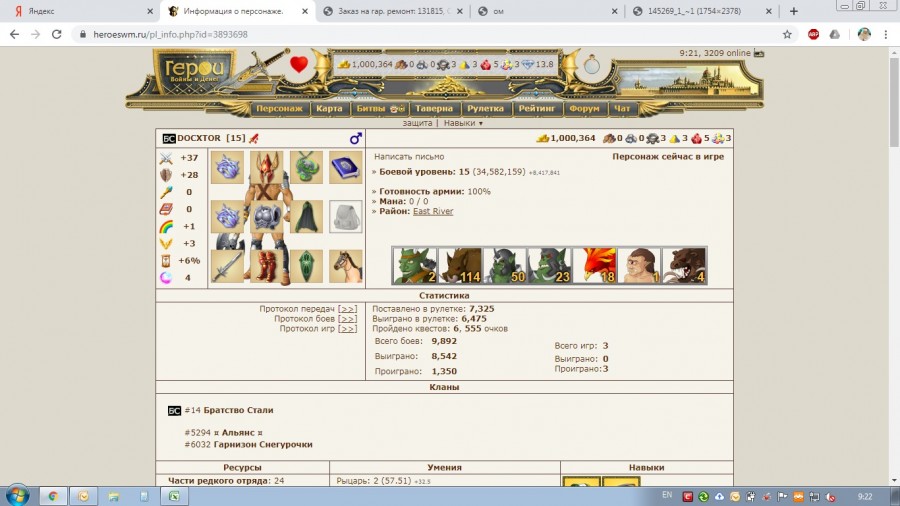This screenshot has width=900, height=506.
Task: Open the empty backpack slot
Action: pyautogui.click(x=346, y=216)
